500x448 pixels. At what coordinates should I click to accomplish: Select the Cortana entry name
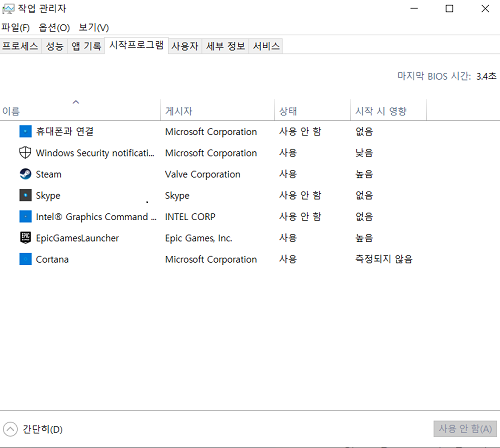pyautogui.click(x=52, y=259)
